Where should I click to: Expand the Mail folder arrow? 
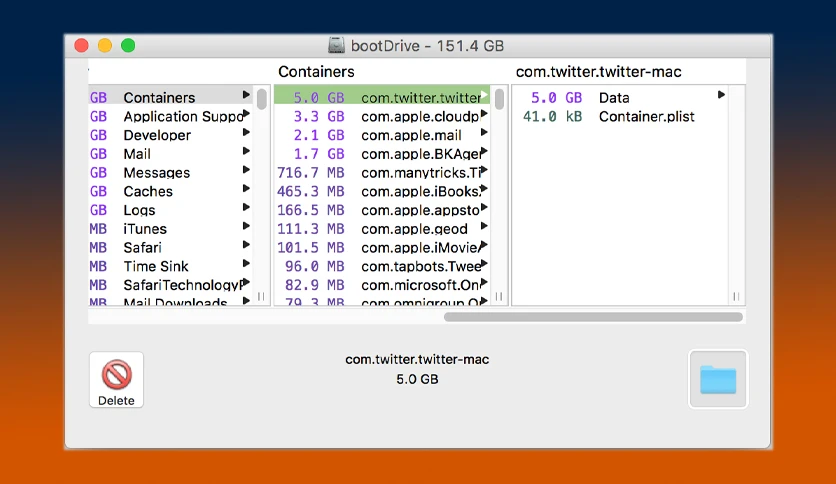tap(246, 151)
